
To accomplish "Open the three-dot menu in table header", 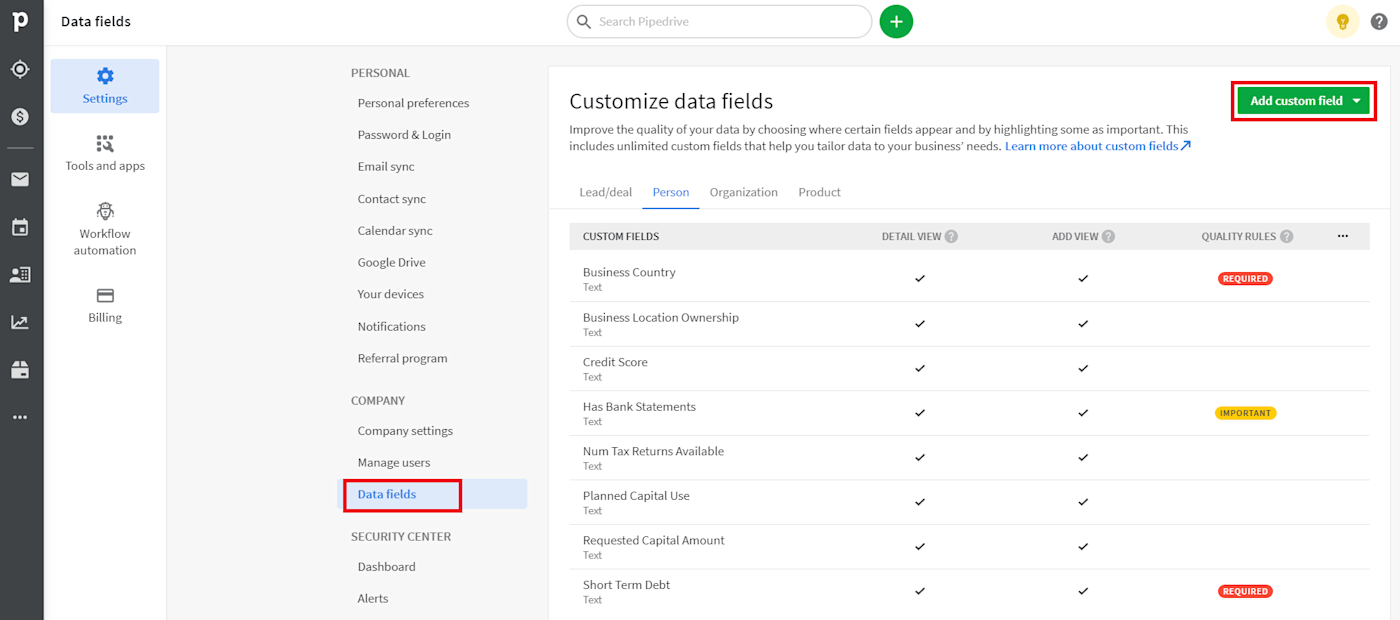I will click(1342, 237).
